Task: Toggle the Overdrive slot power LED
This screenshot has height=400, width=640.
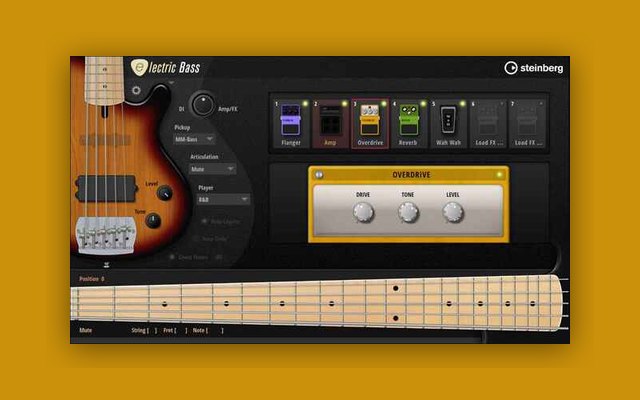Action: click(384, 104)
